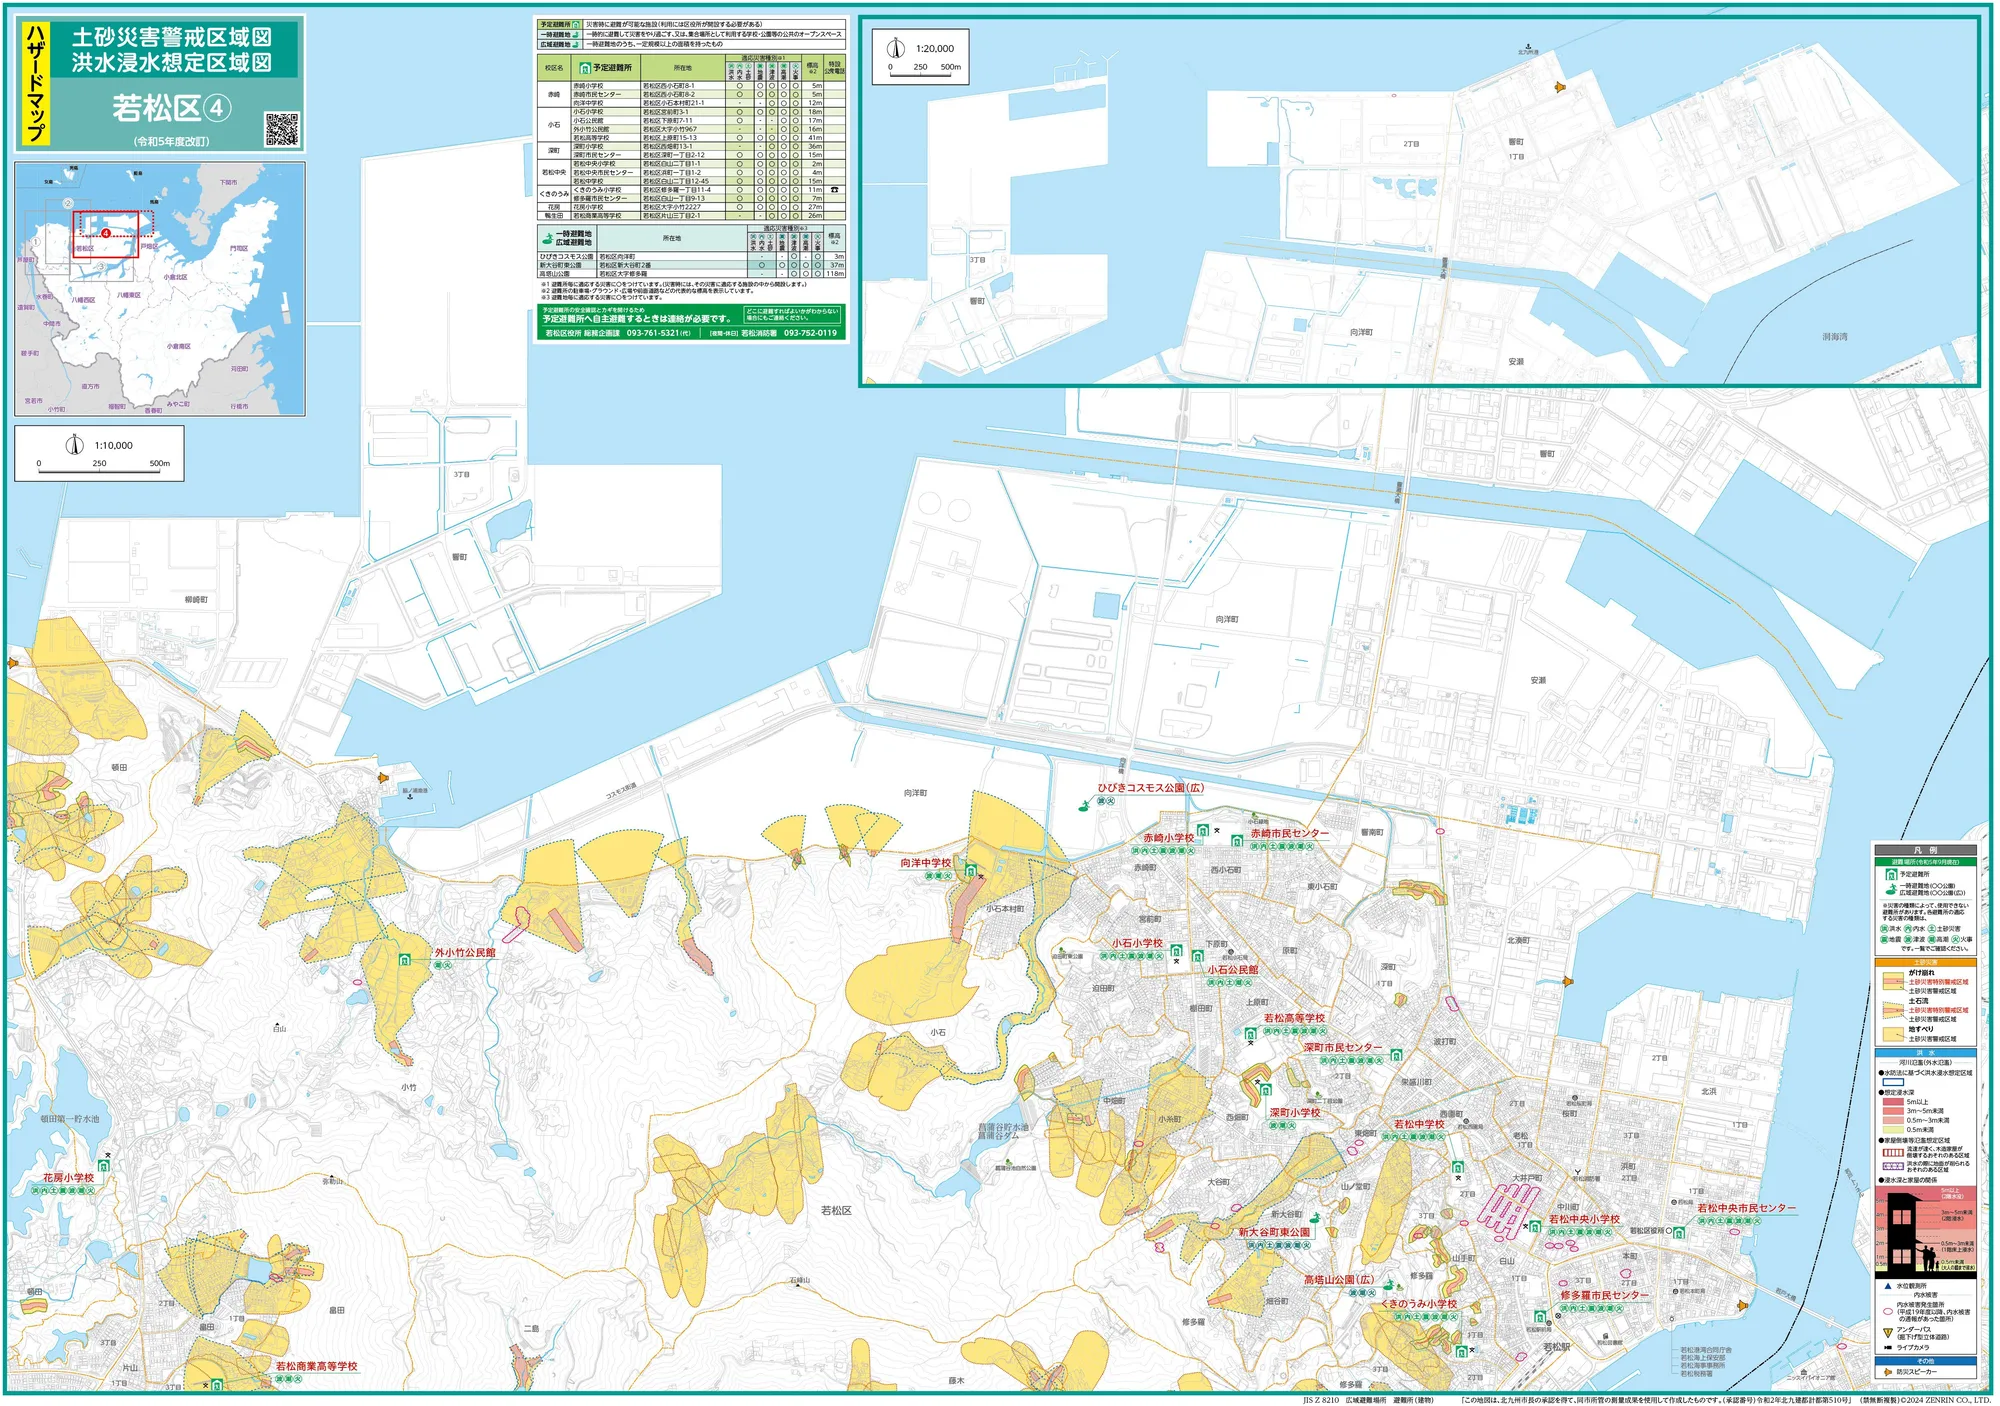Click the pink 内水被害発生箇所 oval in the legend
Screen dimensions: 2000x1406
point(1888,1310)
